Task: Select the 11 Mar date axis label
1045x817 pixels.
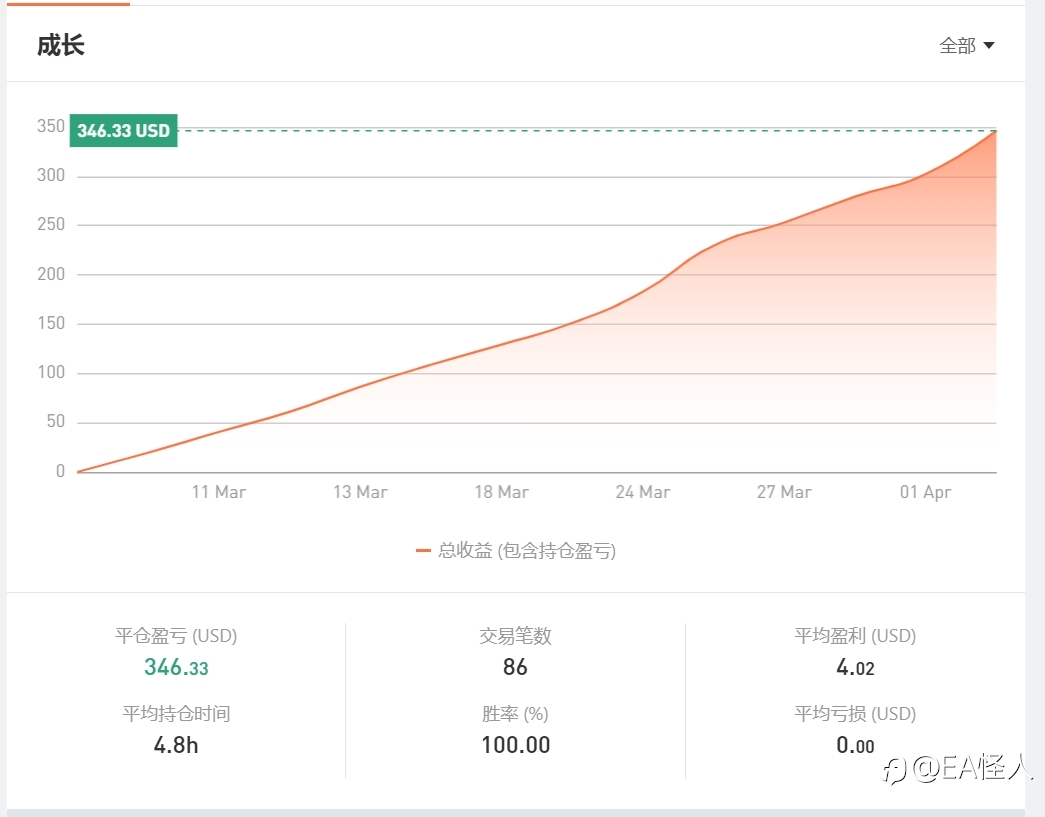Action: point(219,492)
